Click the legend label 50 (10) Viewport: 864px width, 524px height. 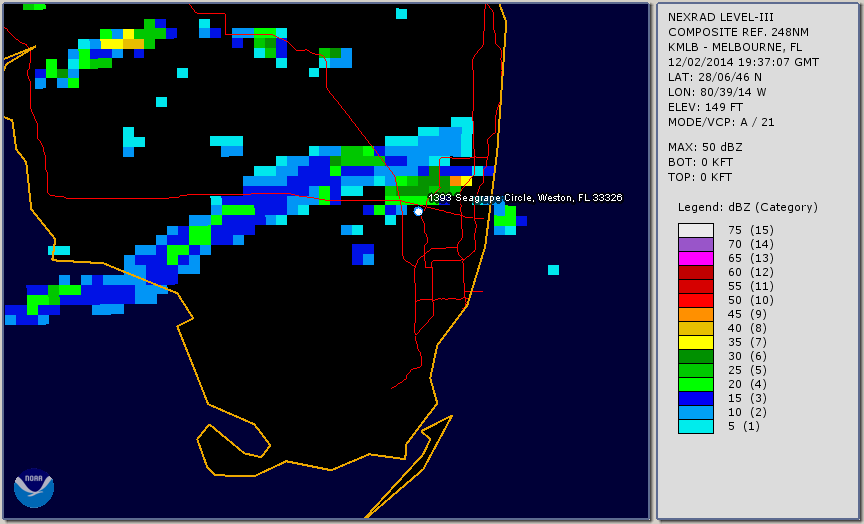750,300
